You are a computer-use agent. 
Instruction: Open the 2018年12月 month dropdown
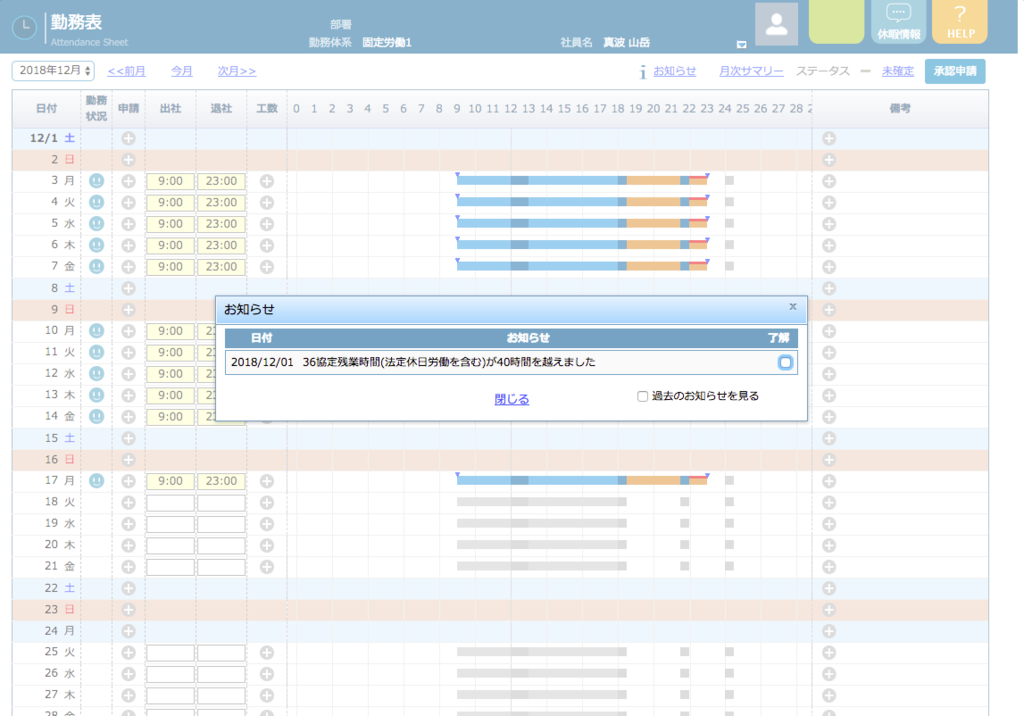pyautogui.click(x=54, y=71)
